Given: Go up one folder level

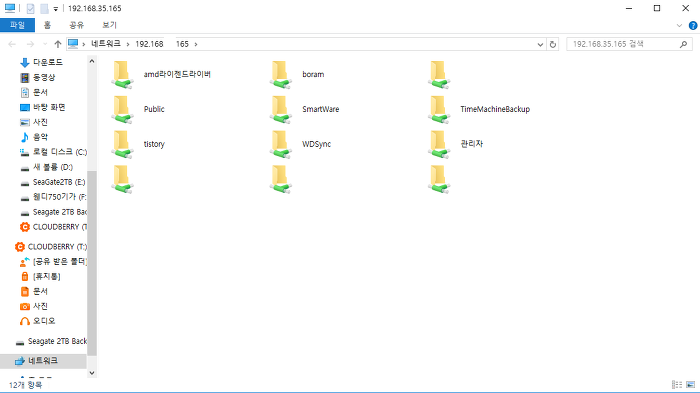Looking at the screenshot, I should click(58, 44).
